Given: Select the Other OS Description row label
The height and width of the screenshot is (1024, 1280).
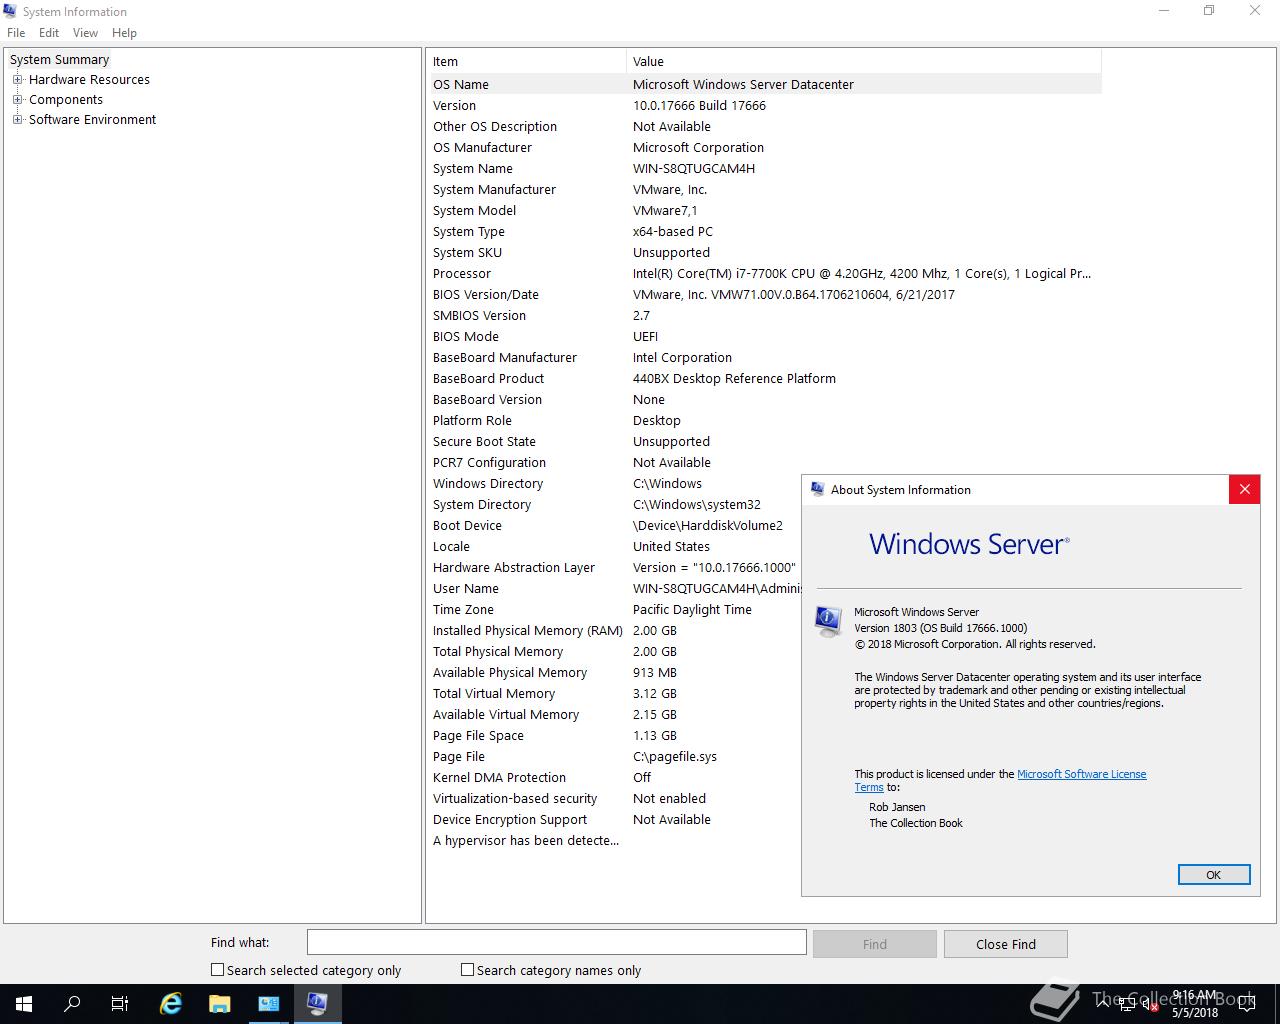Looking at the screenshot, I should [x=495, y=126].
